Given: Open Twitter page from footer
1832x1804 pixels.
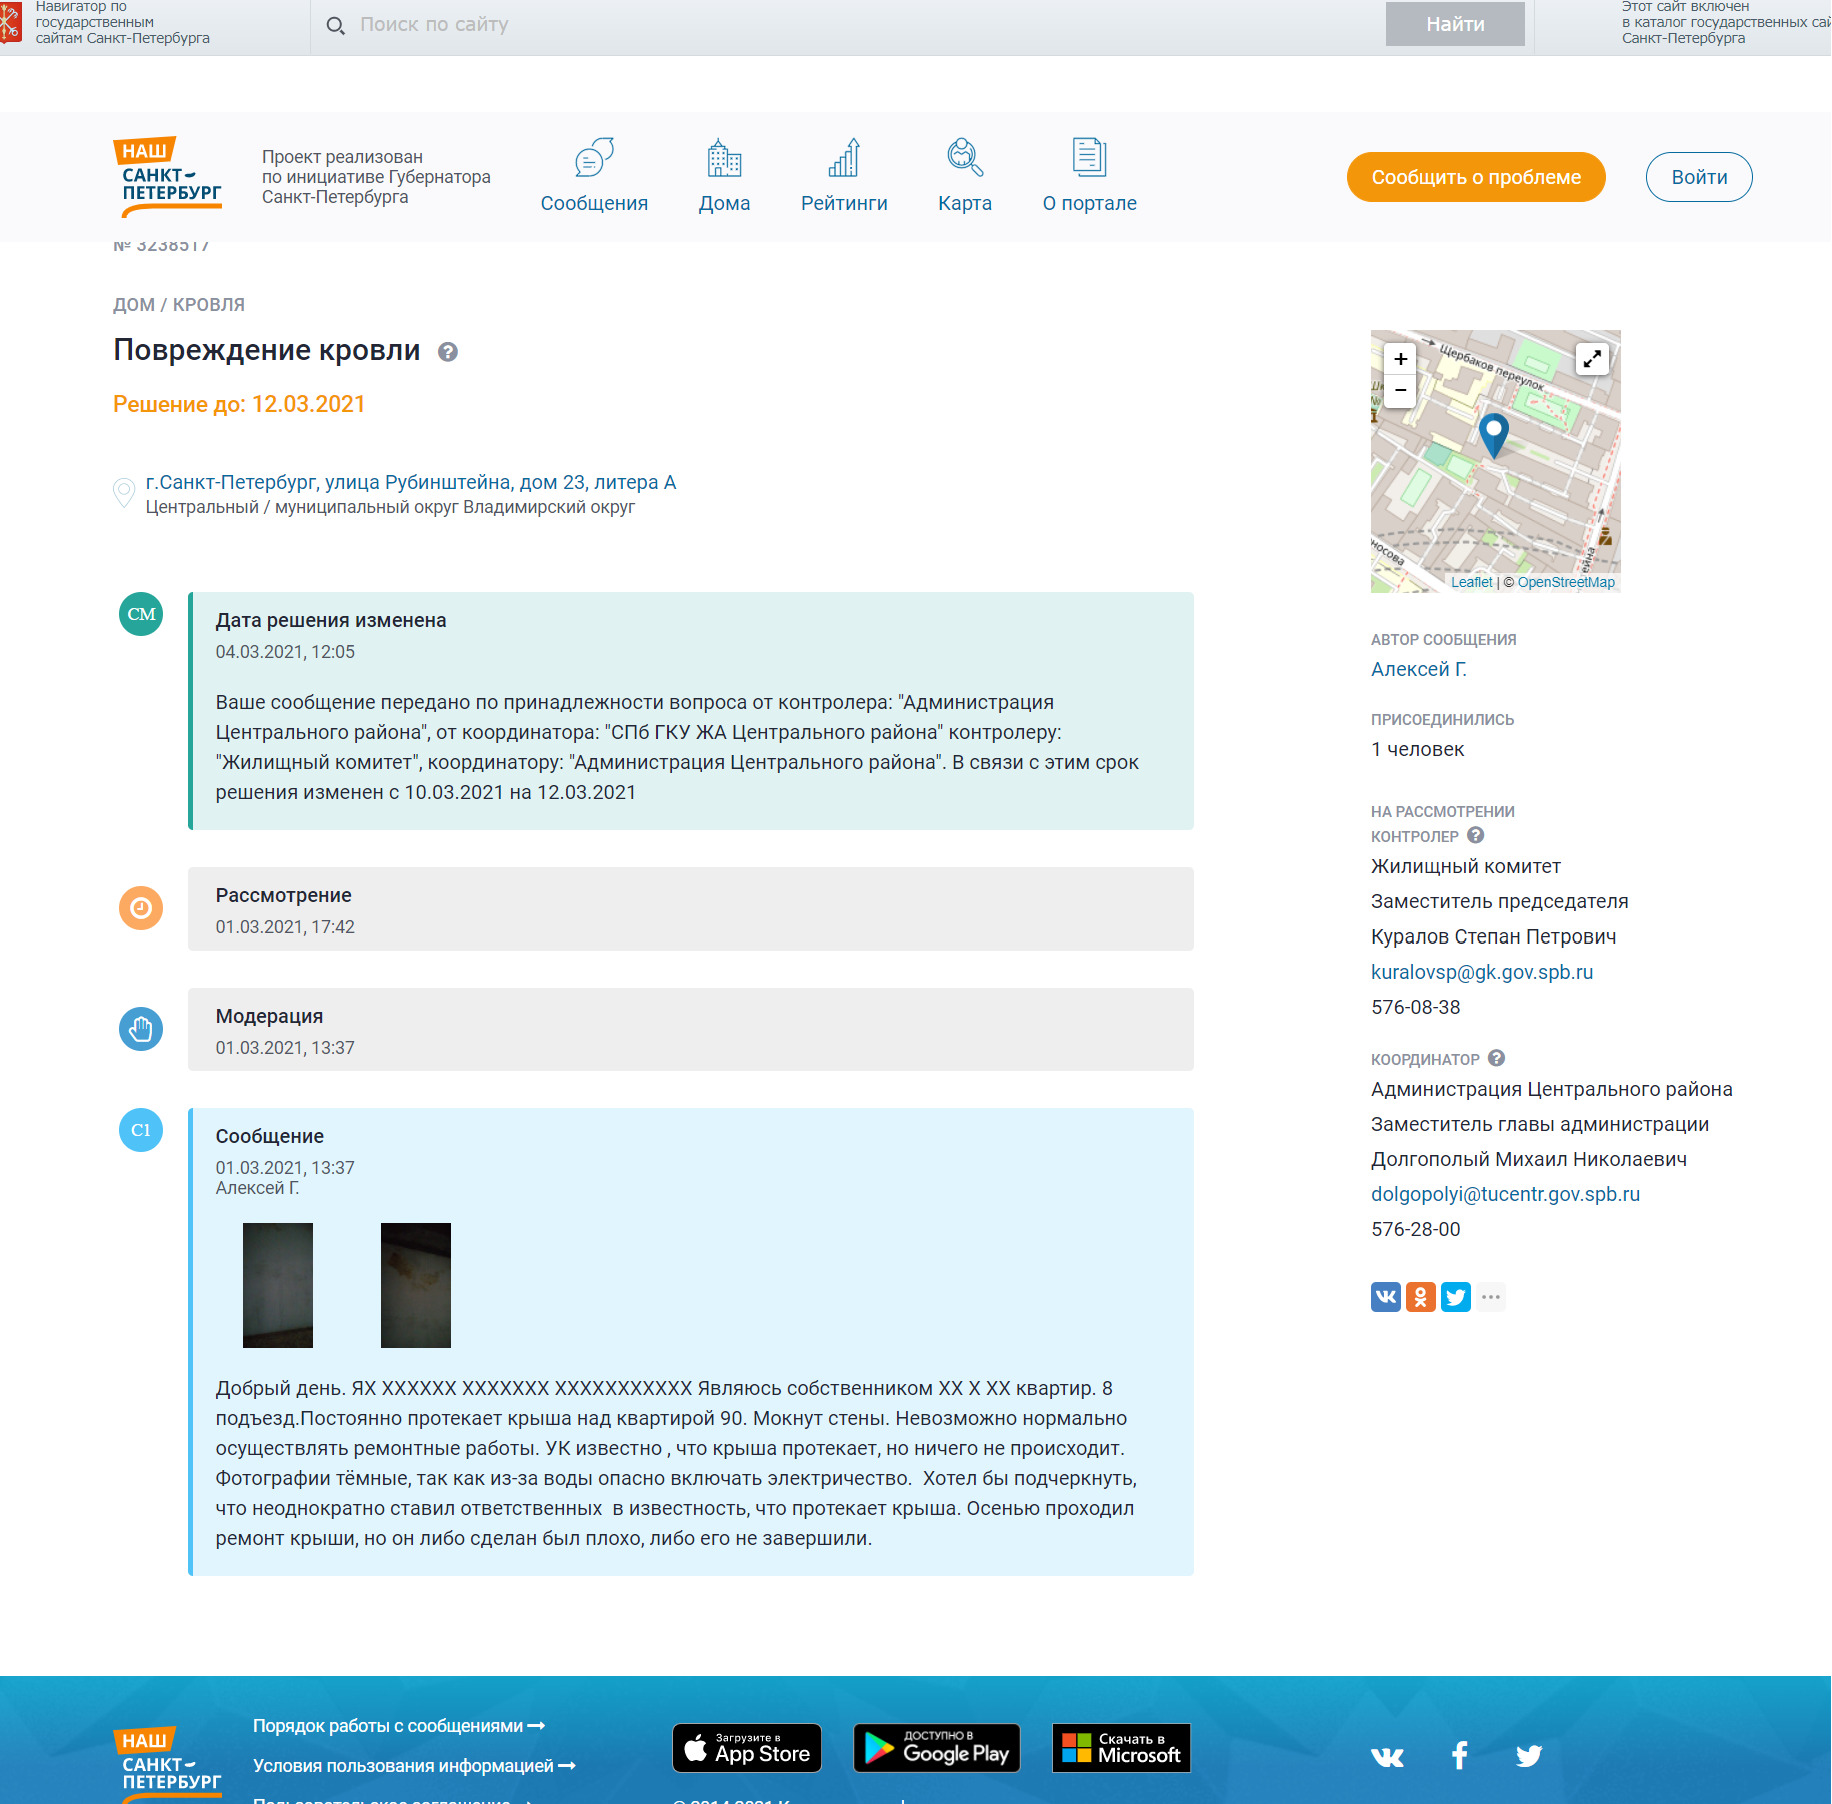Looking at the screenshot, I should point(1529,1756).
